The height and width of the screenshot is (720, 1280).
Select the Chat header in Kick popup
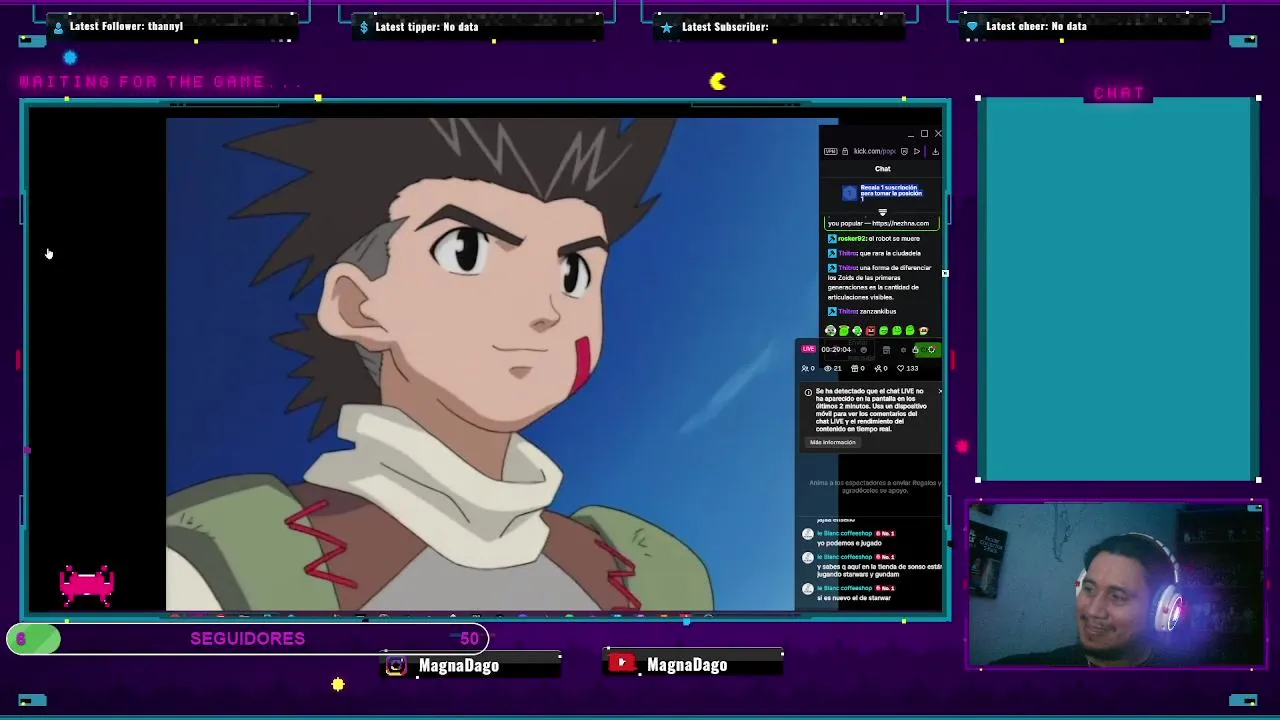(x=883, y=168)
